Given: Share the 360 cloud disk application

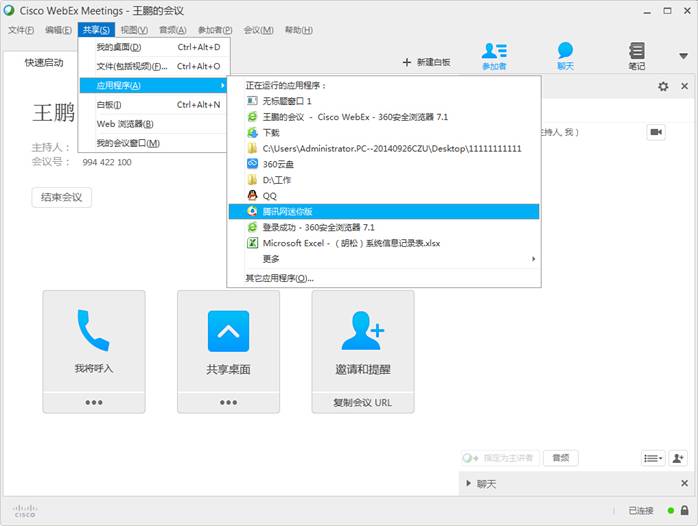Looking at the screenshot, I should [384, 164].
